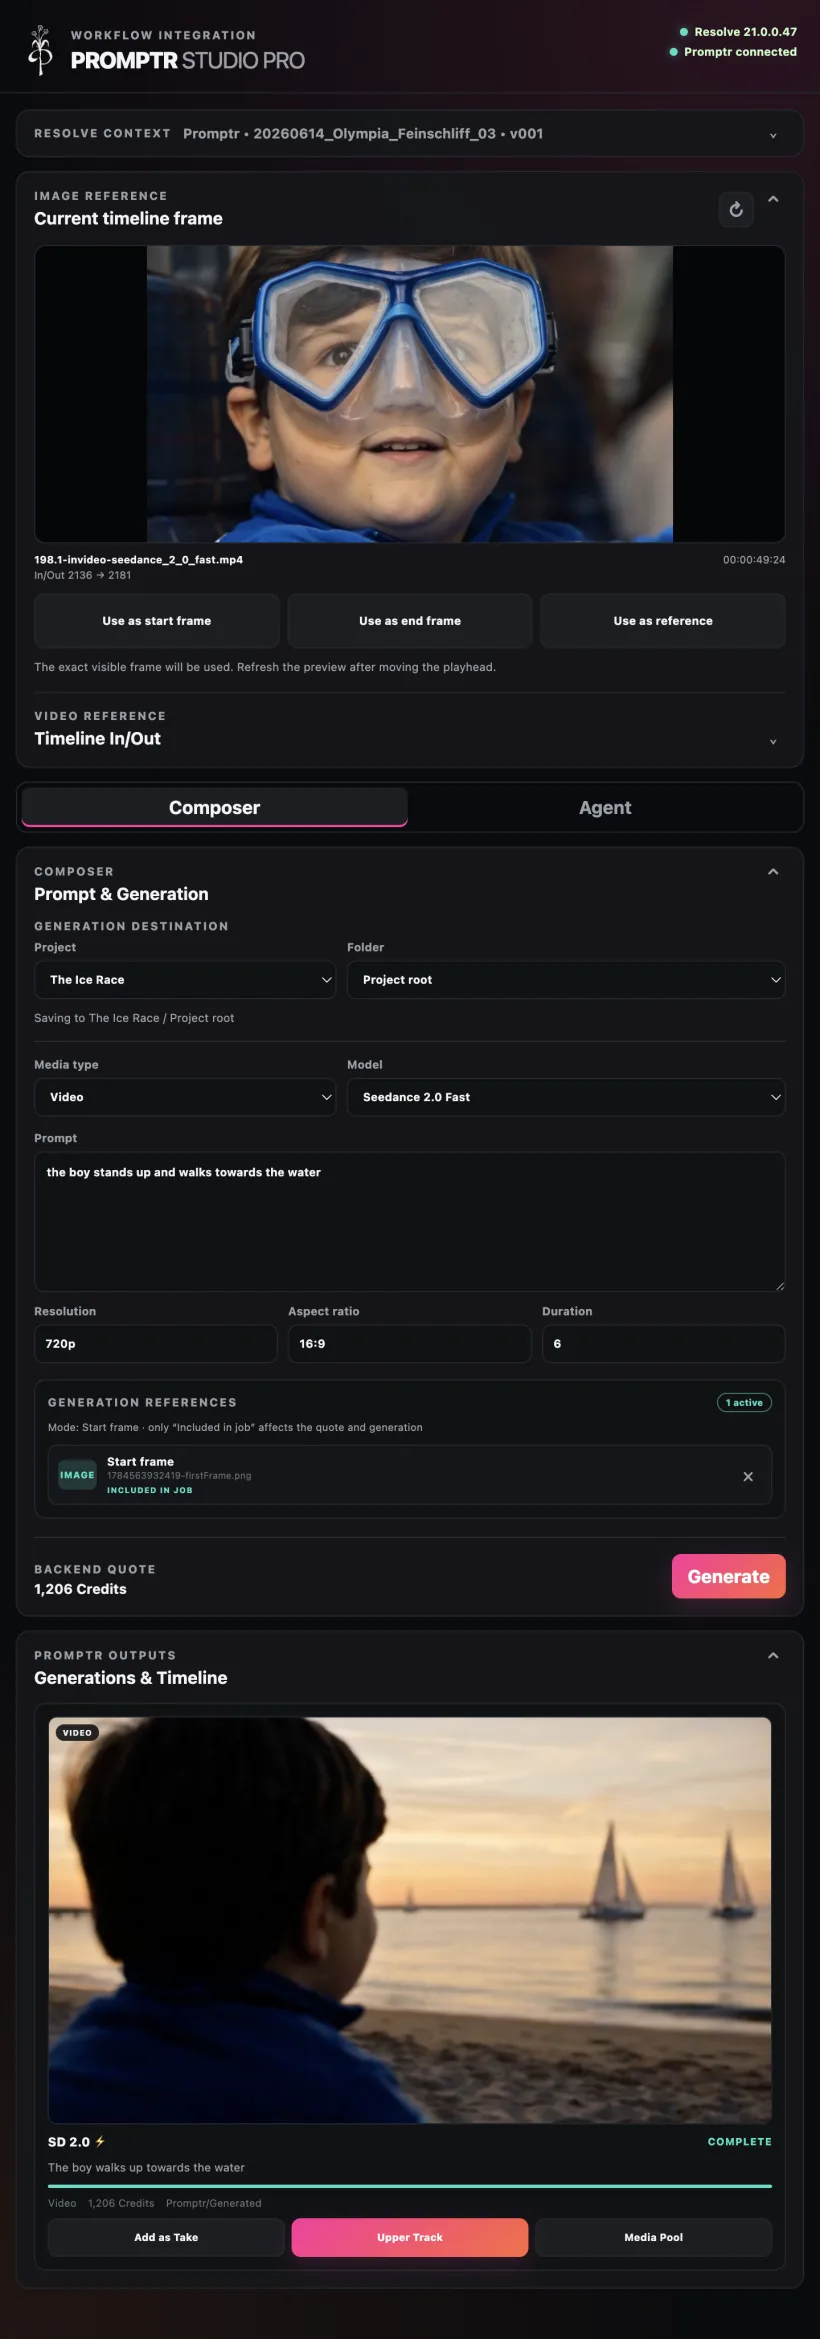Viewport: 820px width, 2339px height.
Task: Remove the Start frame reference
Action: point(748,1476)
